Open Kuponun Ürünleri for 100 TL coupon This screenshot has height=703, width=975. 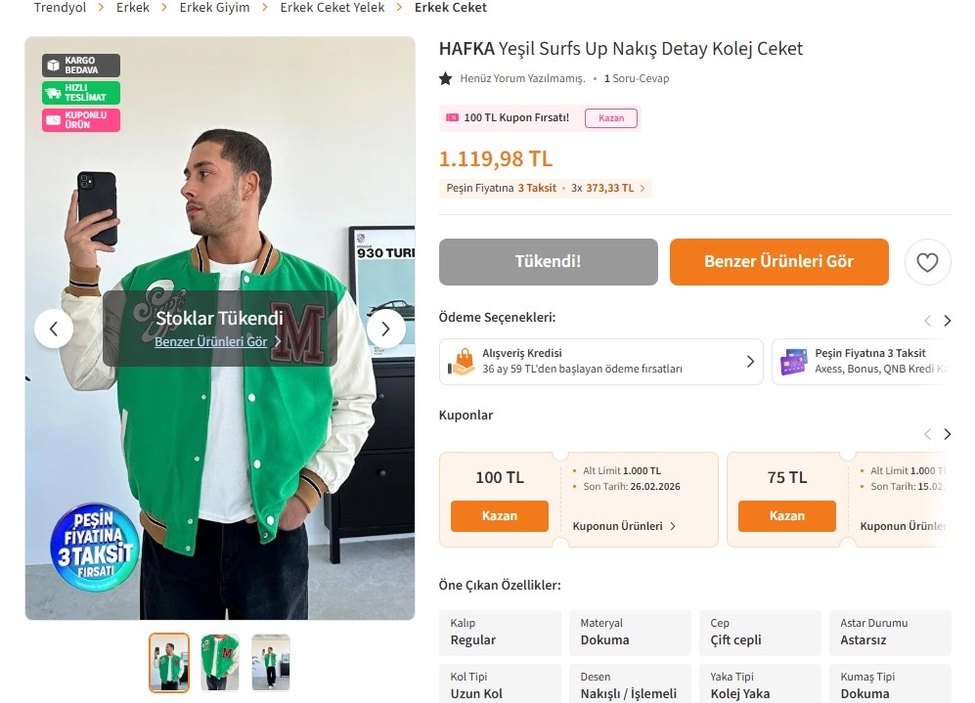624,526
